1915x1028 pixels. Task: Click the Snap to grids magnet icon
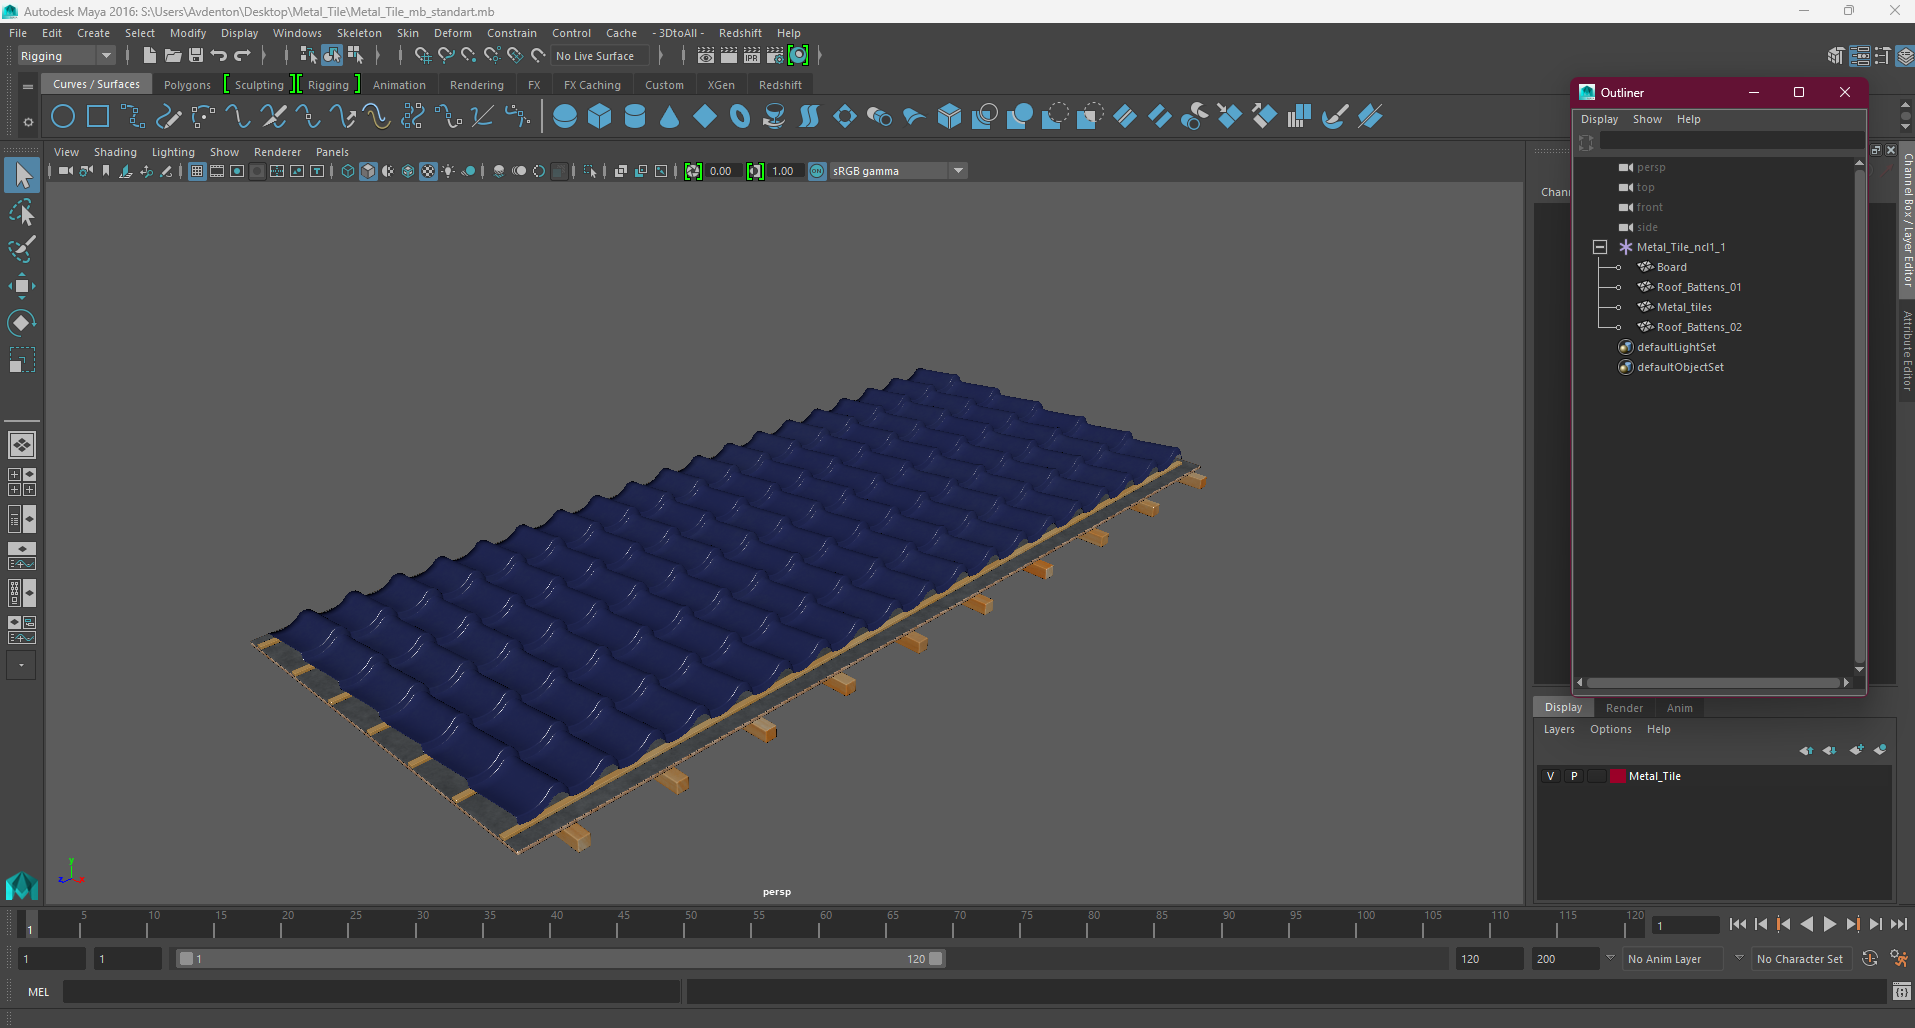tap(422, 56)
